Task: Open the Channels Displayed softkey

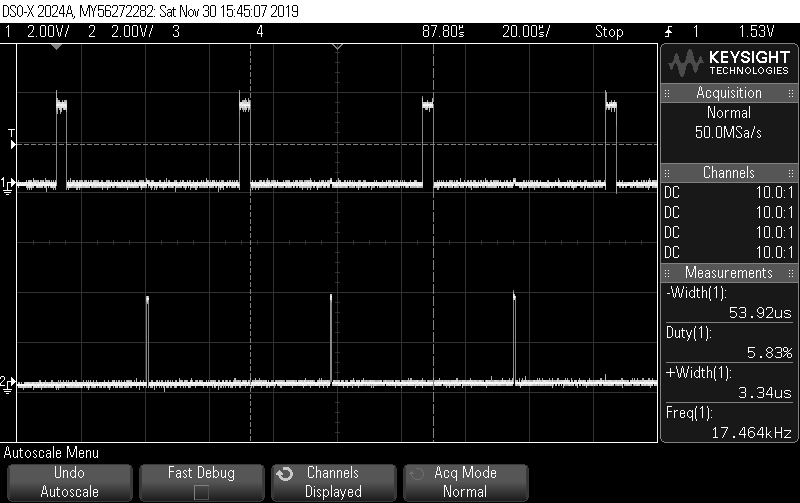Action: pos(334,482)
